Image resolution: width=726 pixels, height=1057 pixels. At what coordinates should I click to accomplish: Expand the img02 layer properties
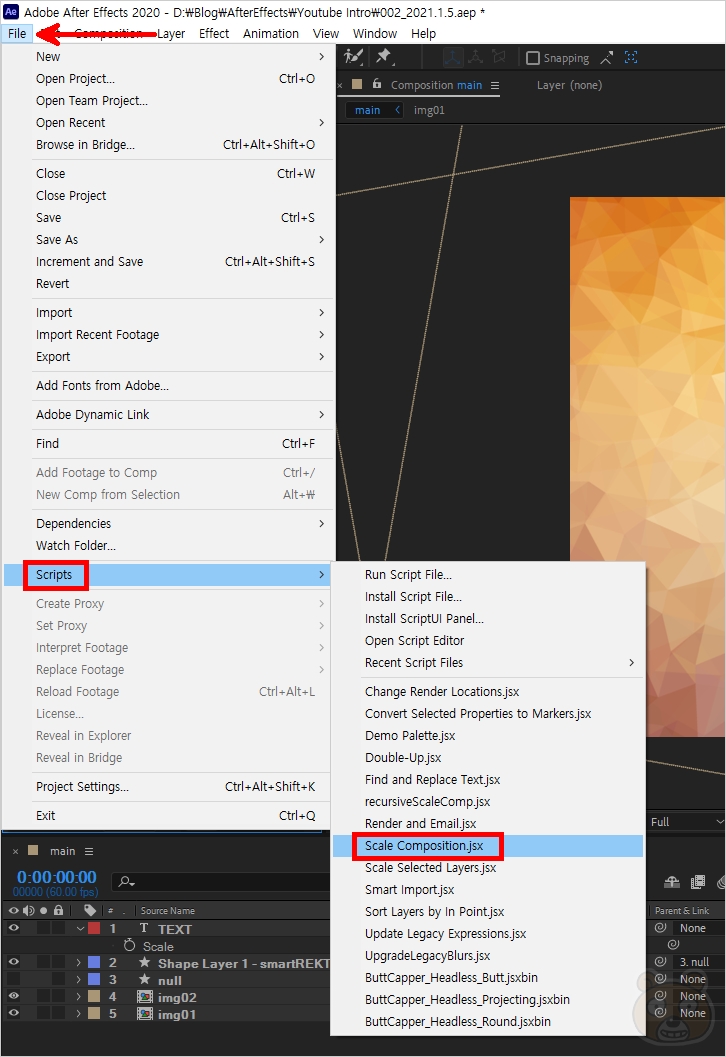[78, 996]
